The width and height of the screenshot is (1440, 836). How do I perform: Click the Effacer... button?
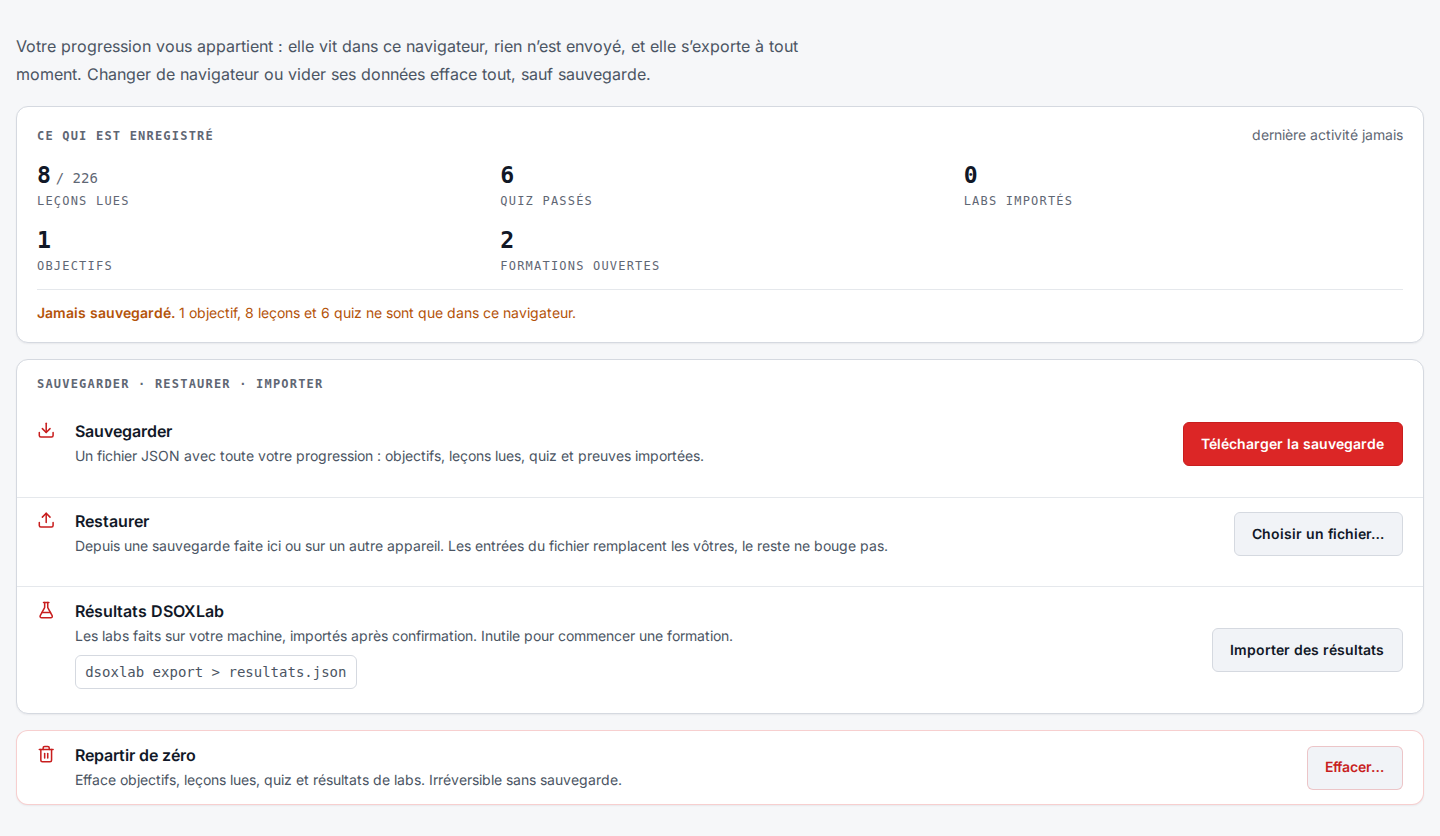(x=1354, y=768)
